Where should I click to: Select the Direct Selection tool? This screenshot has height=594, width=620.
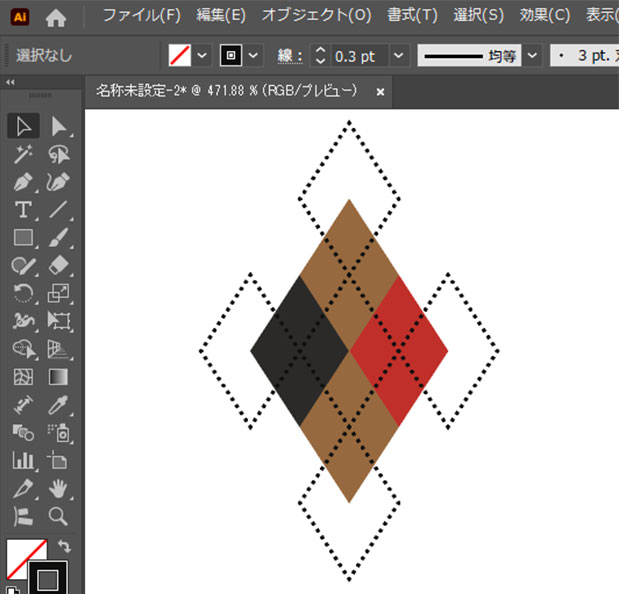[59, 126]
